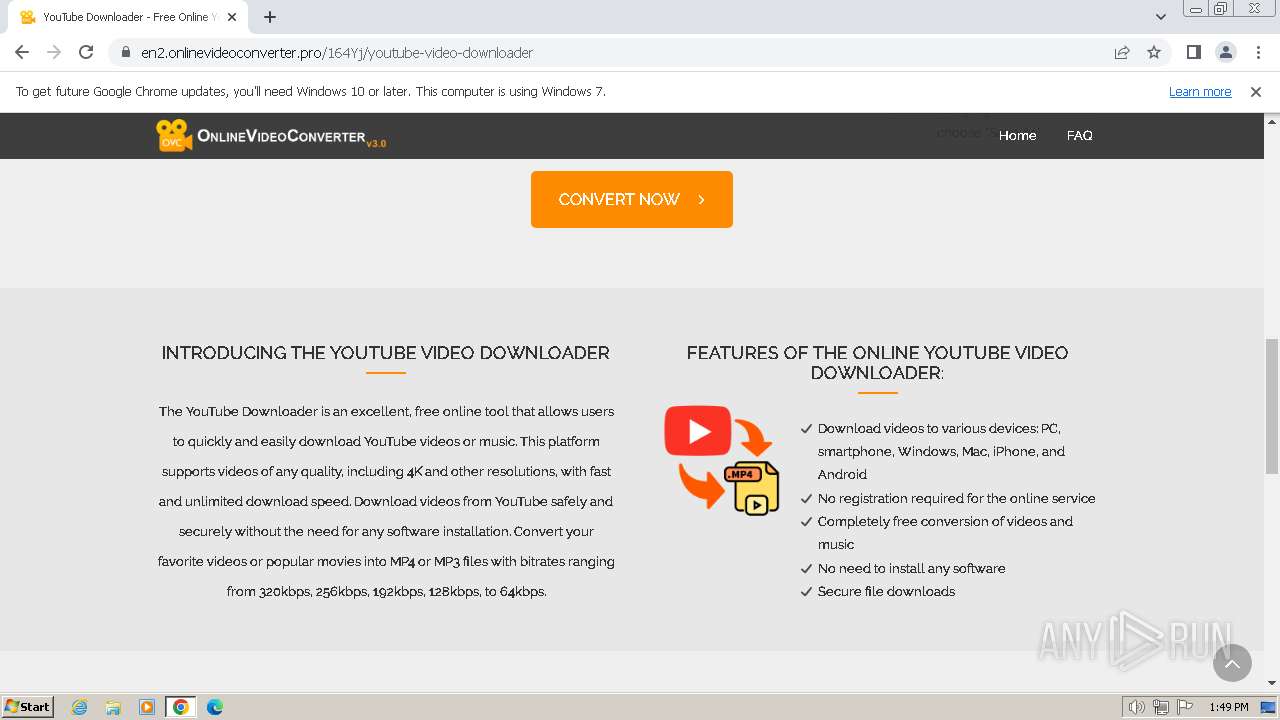Click the page vertical scrollbar thumb
The width and height of the screenshot is (1280, 720).
(1271, 406)
